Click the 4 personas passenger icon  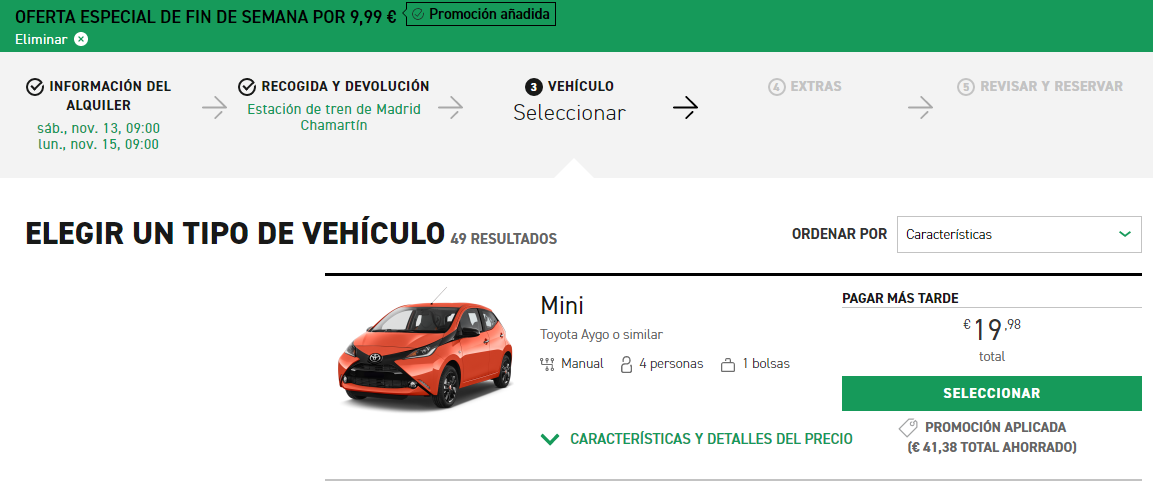tap(627, 364)
